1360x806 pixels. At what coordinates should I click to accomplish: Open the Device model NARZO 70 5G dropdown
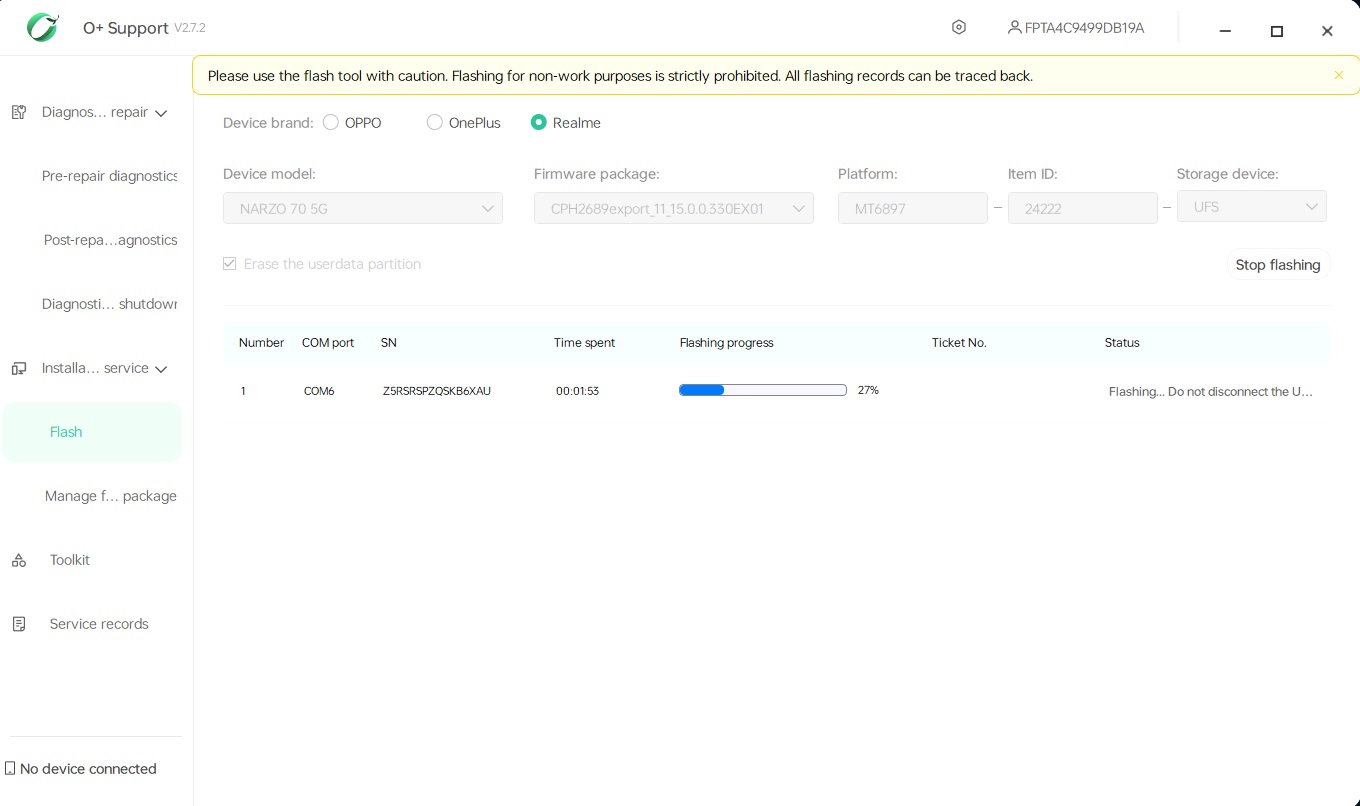(363, 208)
